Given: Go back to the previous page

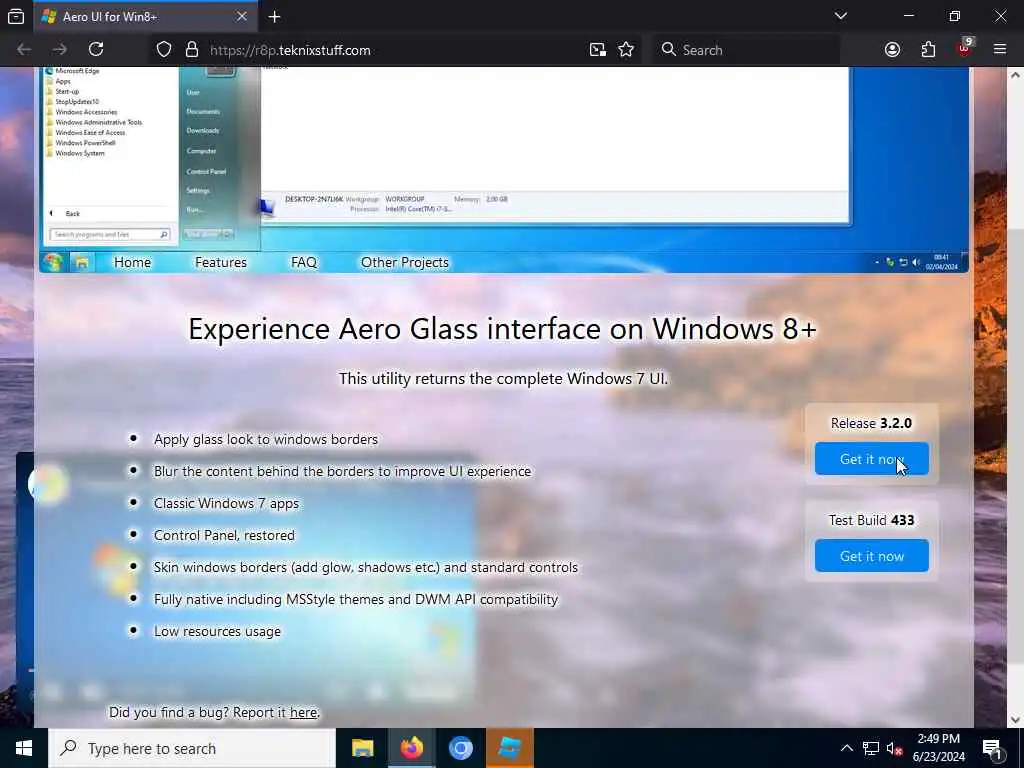Looking at the screenshot, I should (x=24, y=50).
